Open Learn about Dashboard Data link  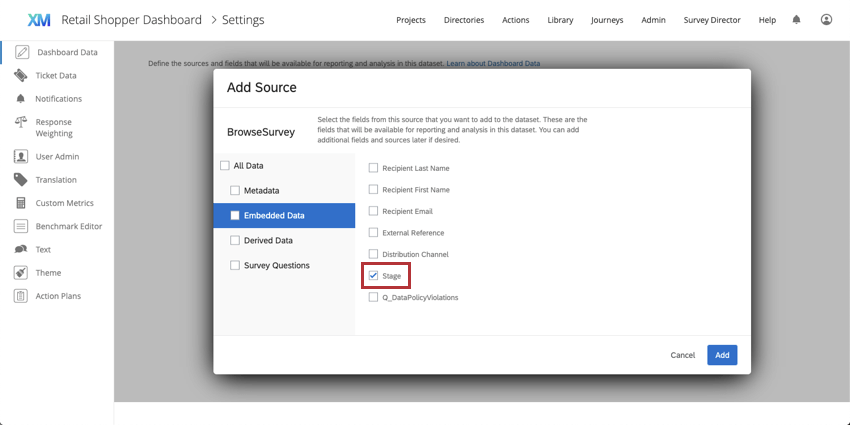click(x=493, y=63)
